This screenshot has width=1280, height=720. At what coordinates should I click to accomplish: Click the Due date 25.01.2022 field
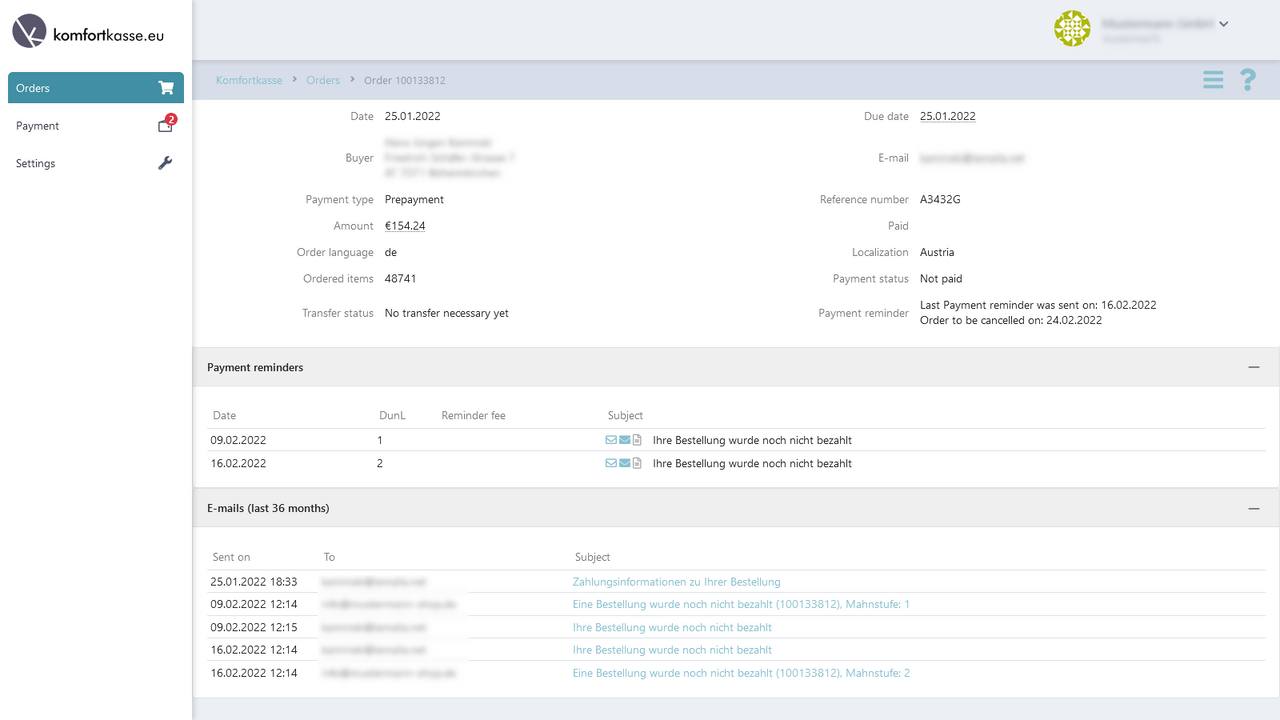tap(947, 116)
